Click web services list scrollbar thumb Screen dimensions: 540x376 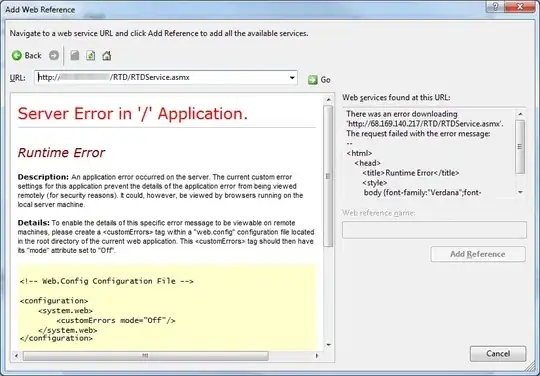[520, 147]
